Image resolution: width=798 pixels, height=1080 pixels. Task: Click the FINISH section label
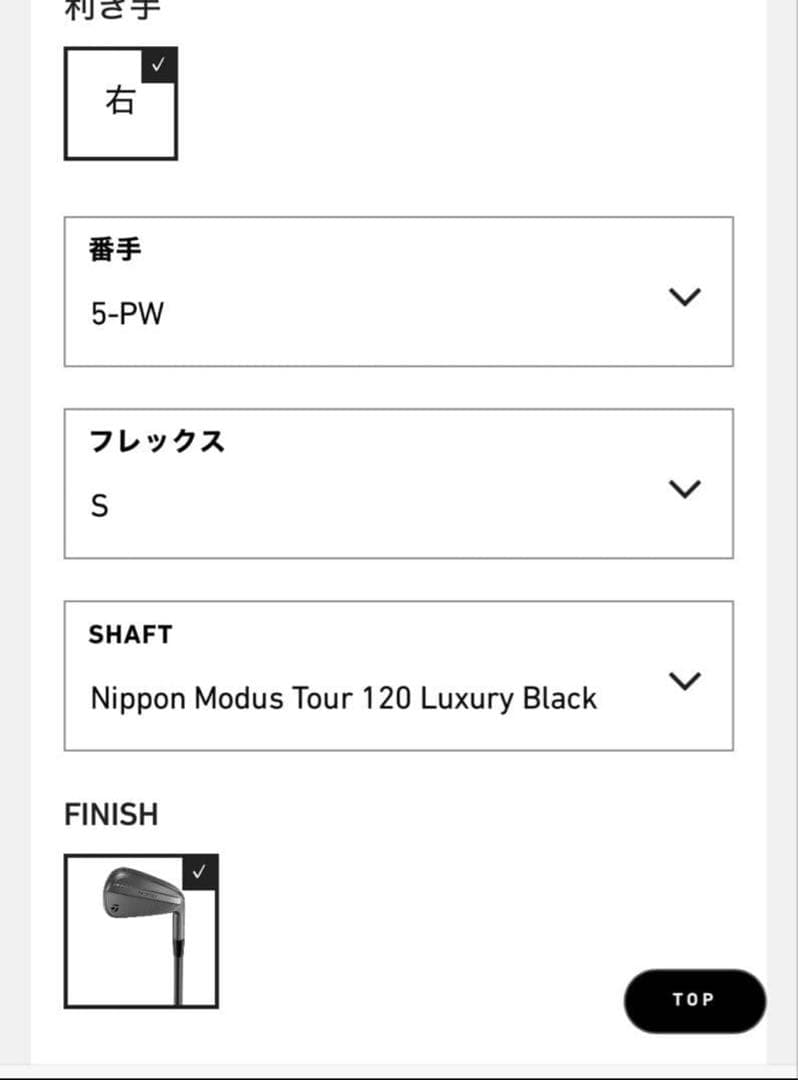pos(110,815)
